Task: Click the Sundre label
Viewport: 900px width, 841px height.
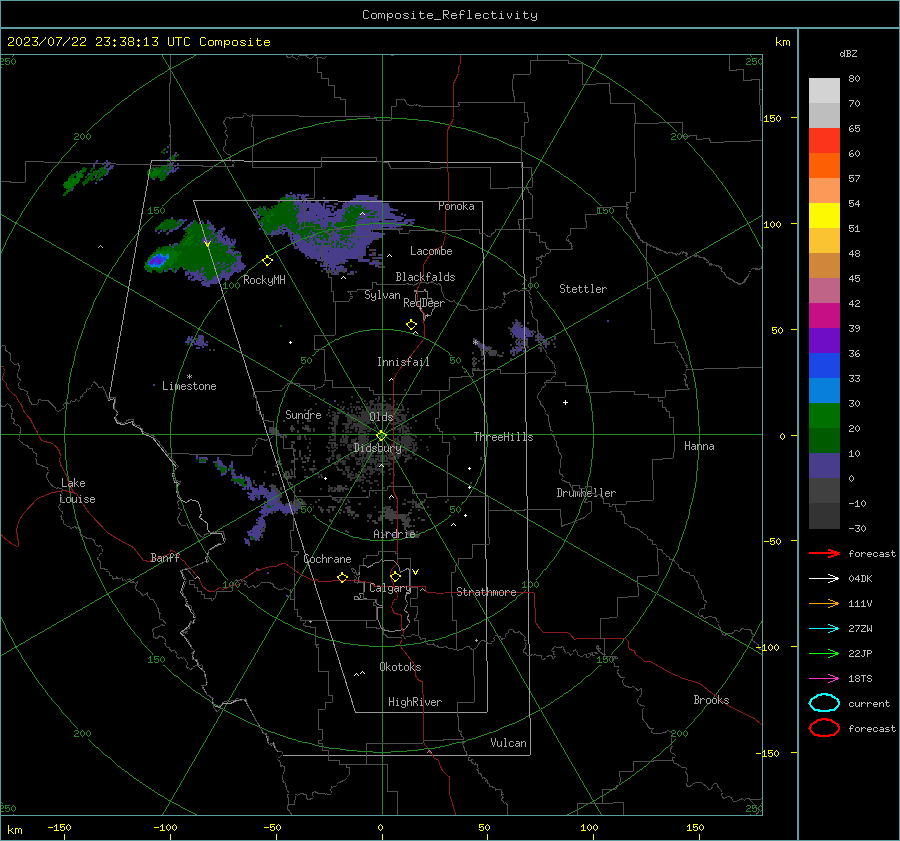Action: [303, 414]
